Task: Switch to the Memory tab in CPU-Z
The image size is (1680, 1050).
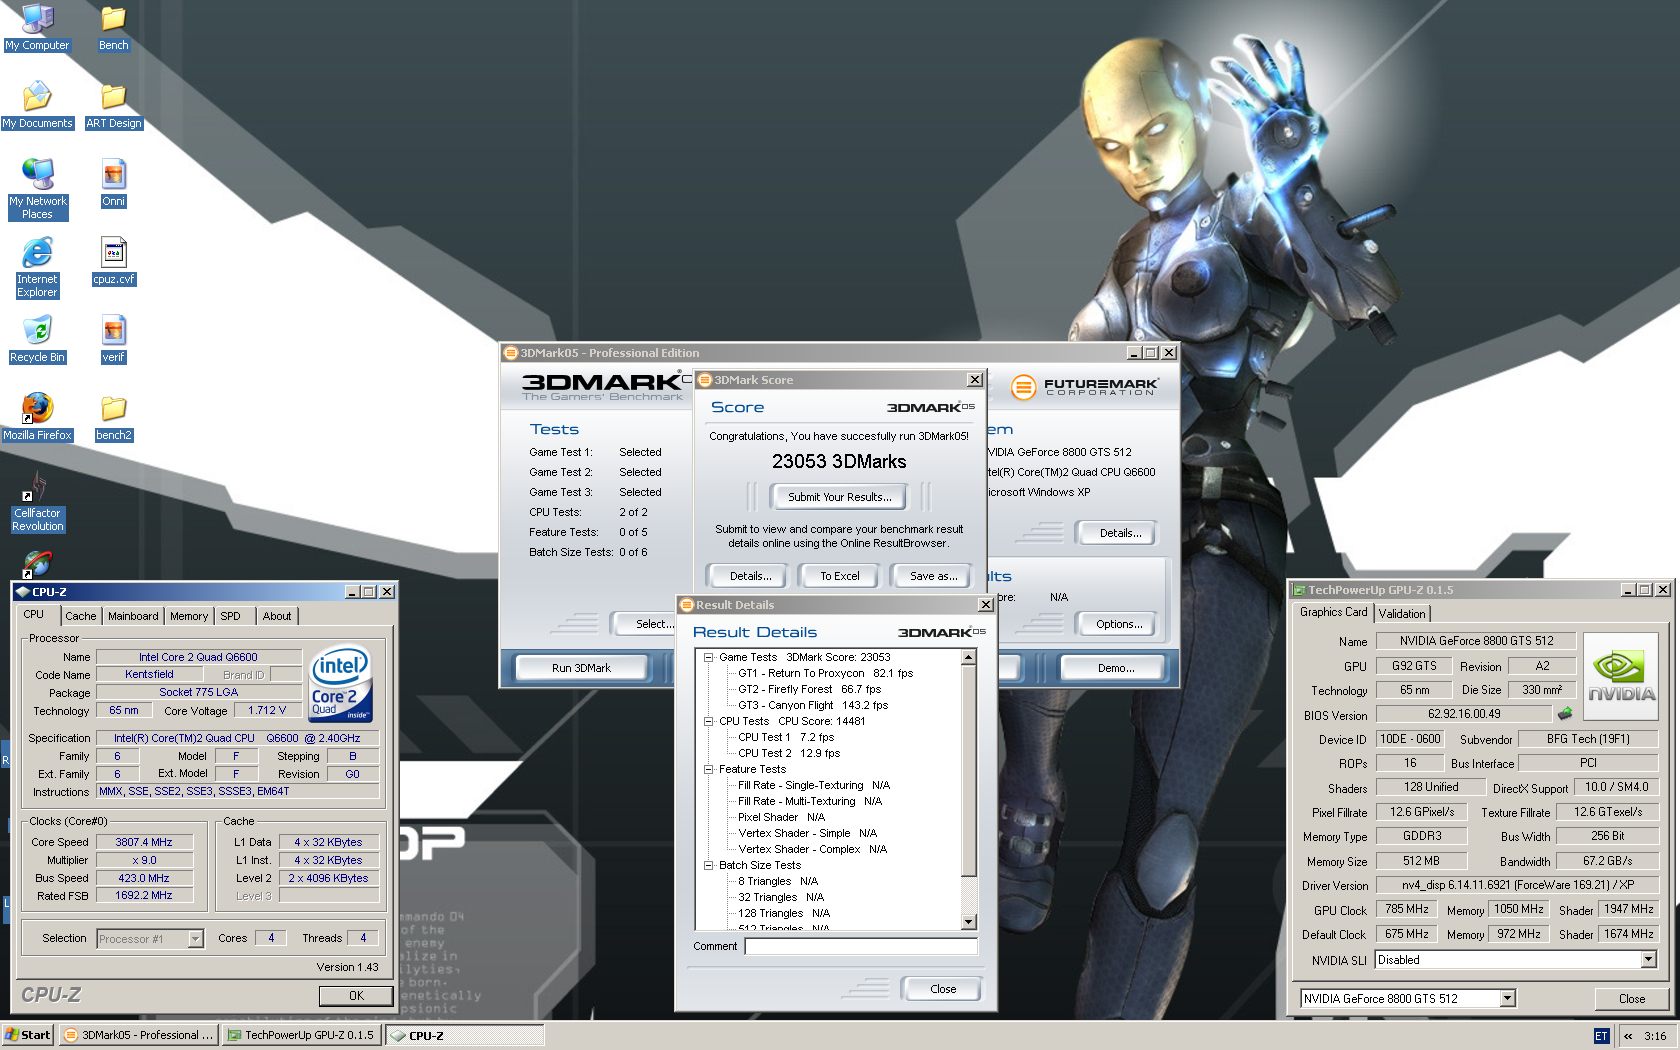Action: point(189,616)
